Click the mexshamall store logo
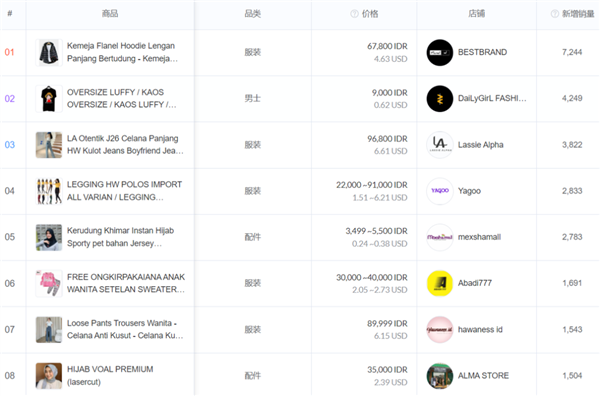Viewport: 600px width, 396px height. (x=440, y=237)
